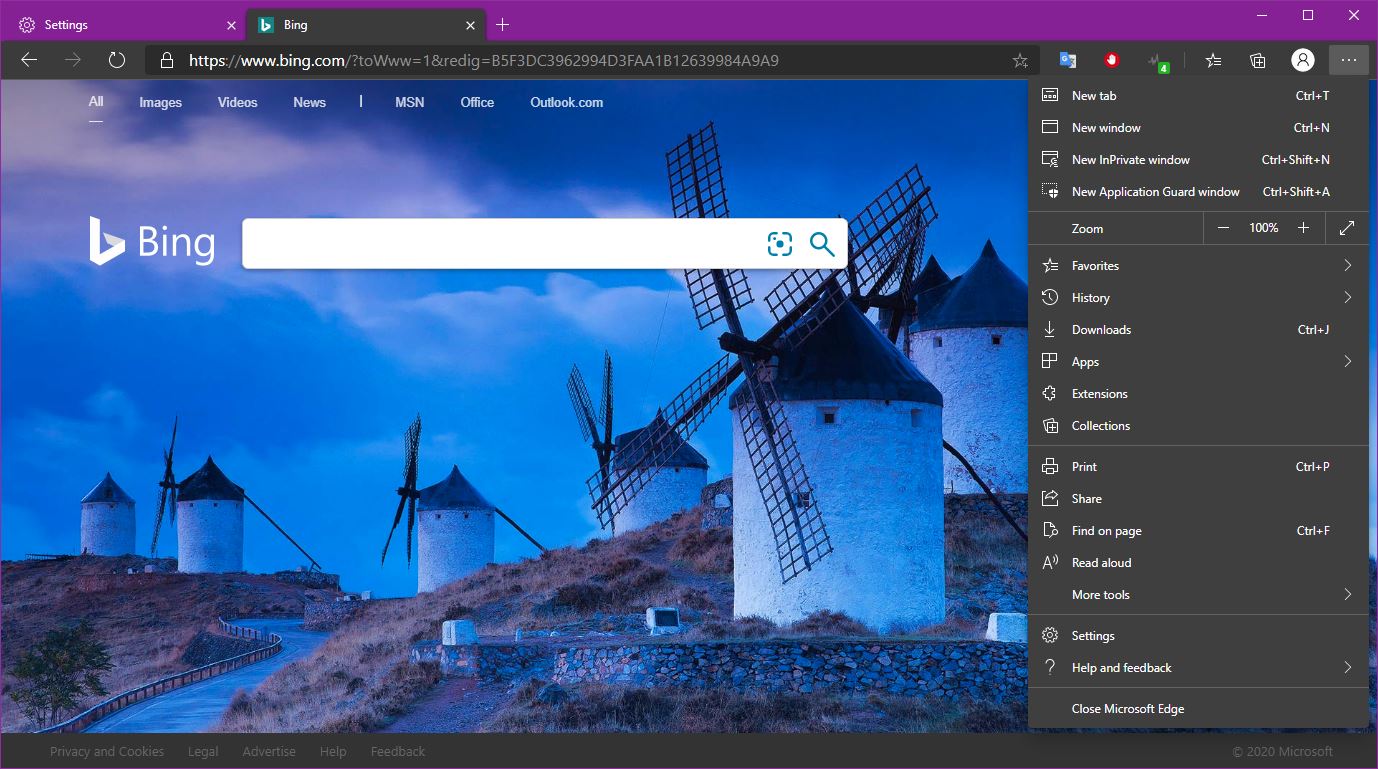1378x769 pixels.
Task: Open the Advertise footer link
Action: 269,751
